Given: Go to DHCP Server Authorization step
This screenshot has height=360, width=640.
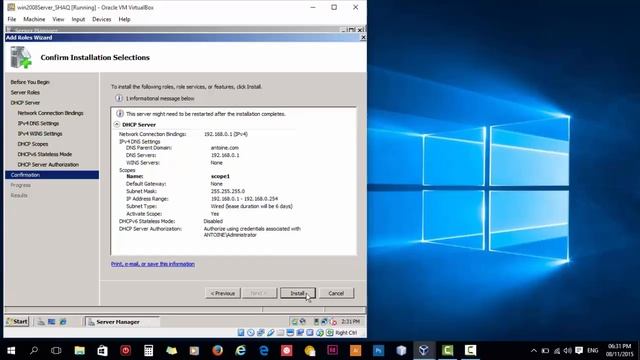Looking at the screenshot, I should pos(48,164).
